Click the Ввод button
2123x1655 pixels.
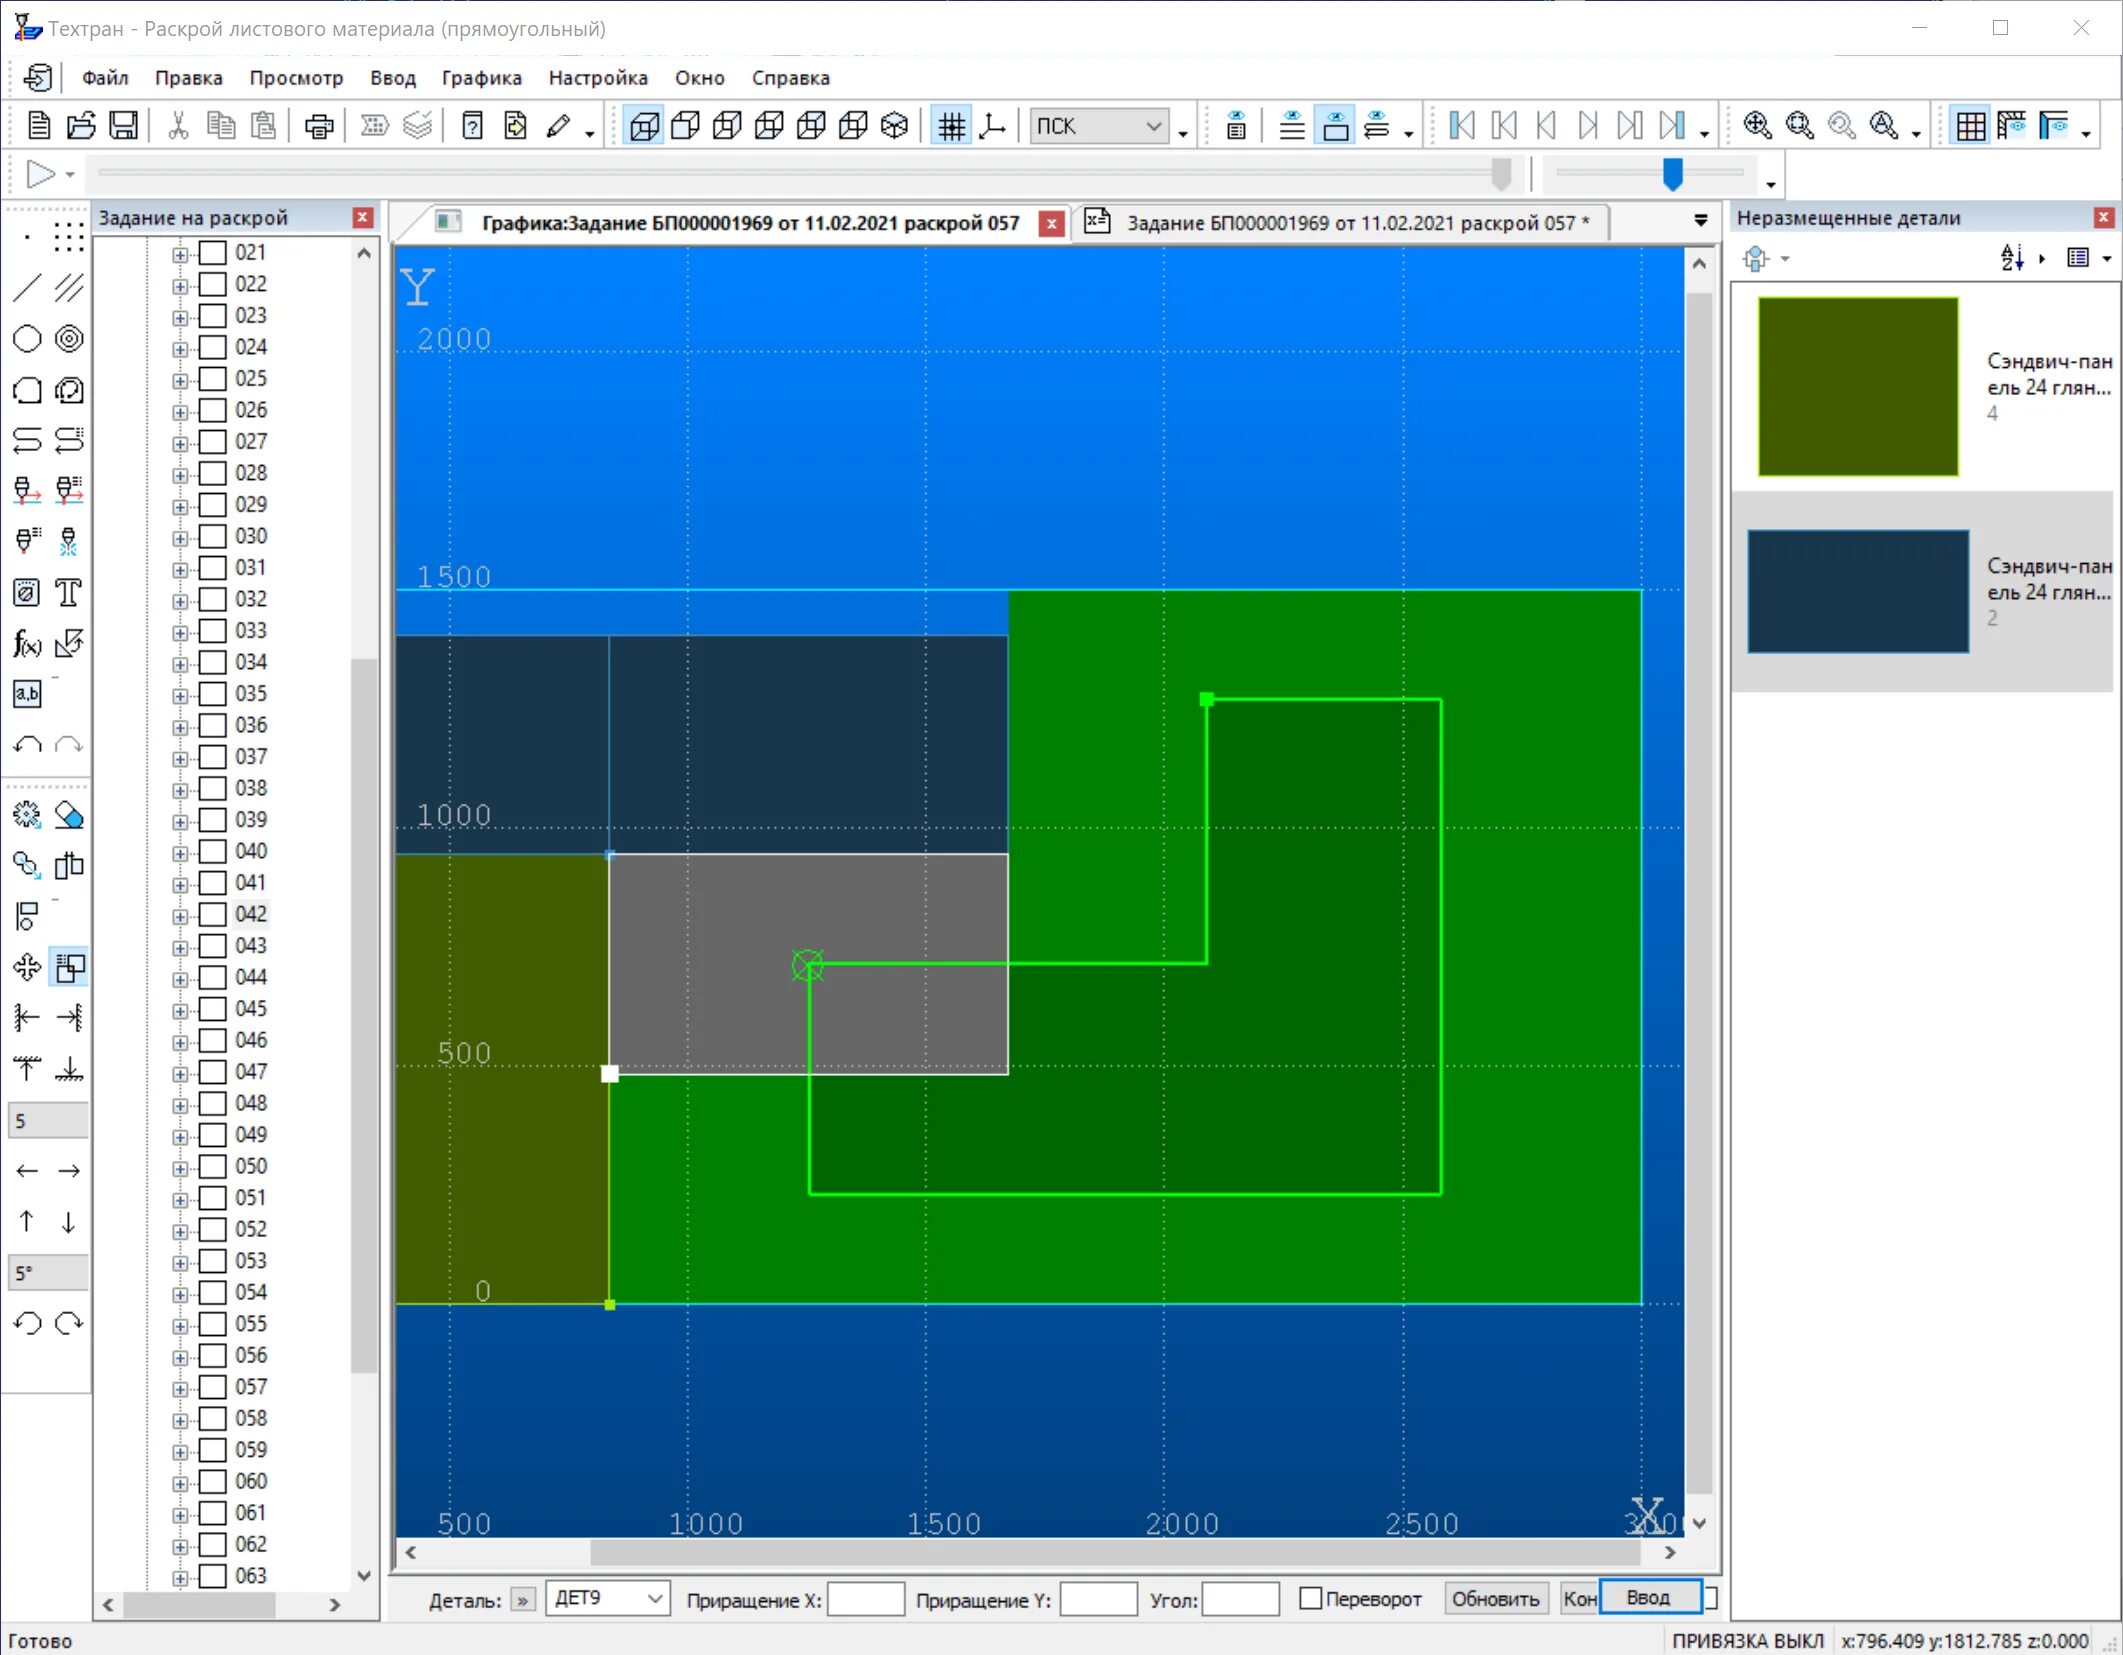pyautogui.click(x=1649, y=1597)
